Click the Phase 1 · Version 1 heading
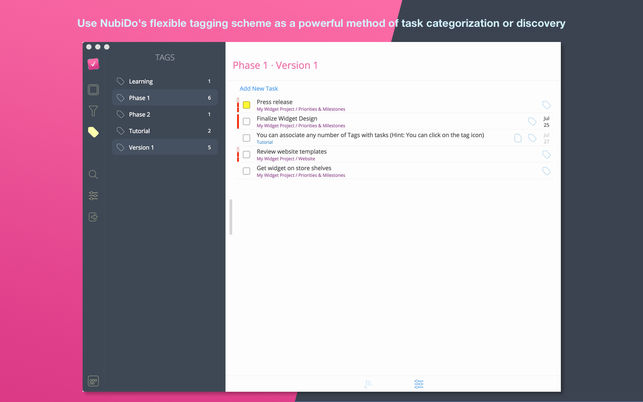Screen dimensions: 643x402 275,65
